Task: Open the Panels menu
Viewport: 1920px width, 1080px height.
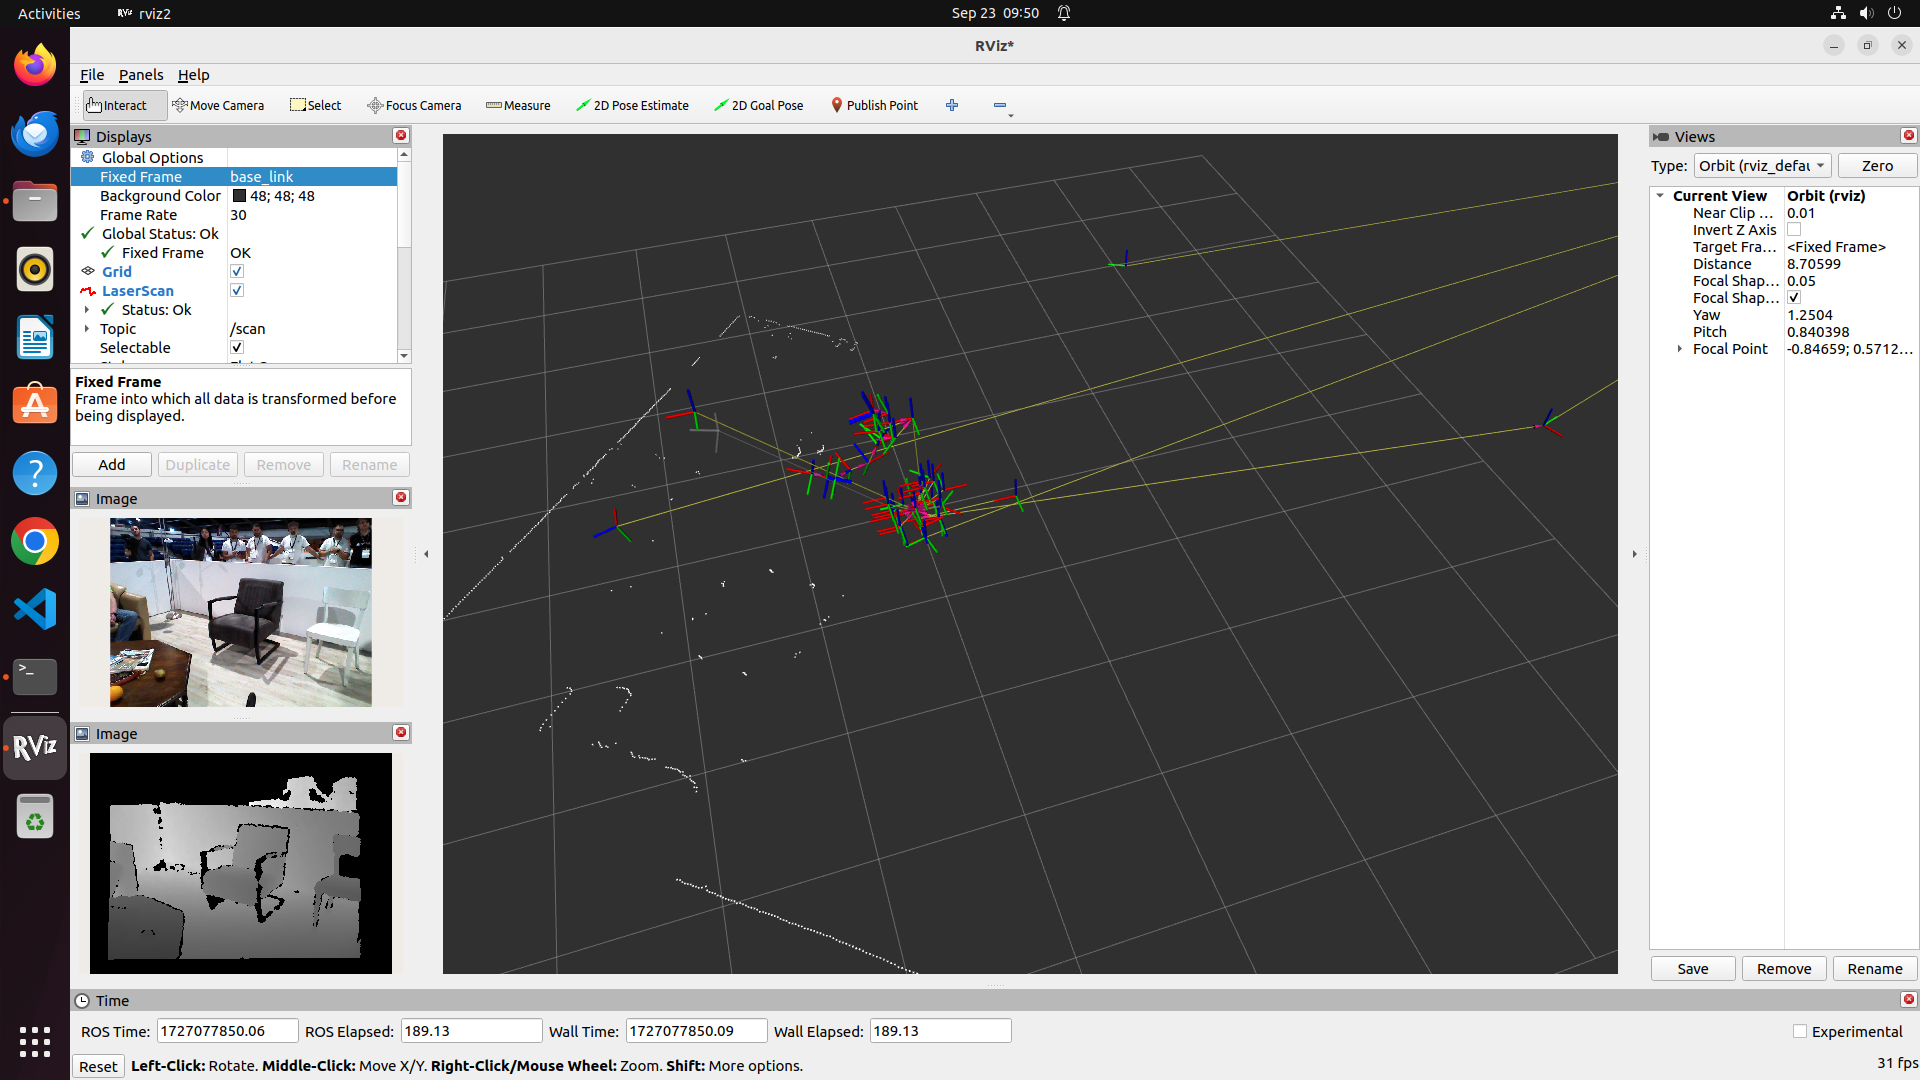Action: [140, 75]
